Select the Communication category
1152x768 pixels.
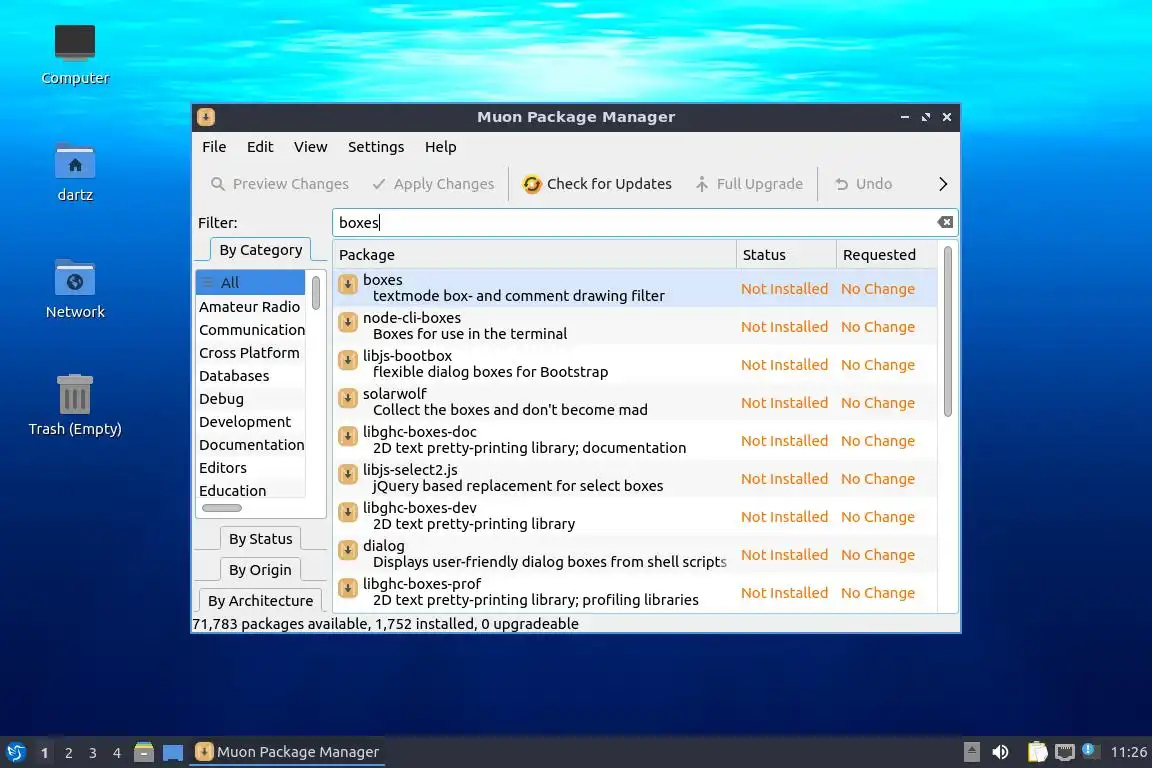point(250,330)
